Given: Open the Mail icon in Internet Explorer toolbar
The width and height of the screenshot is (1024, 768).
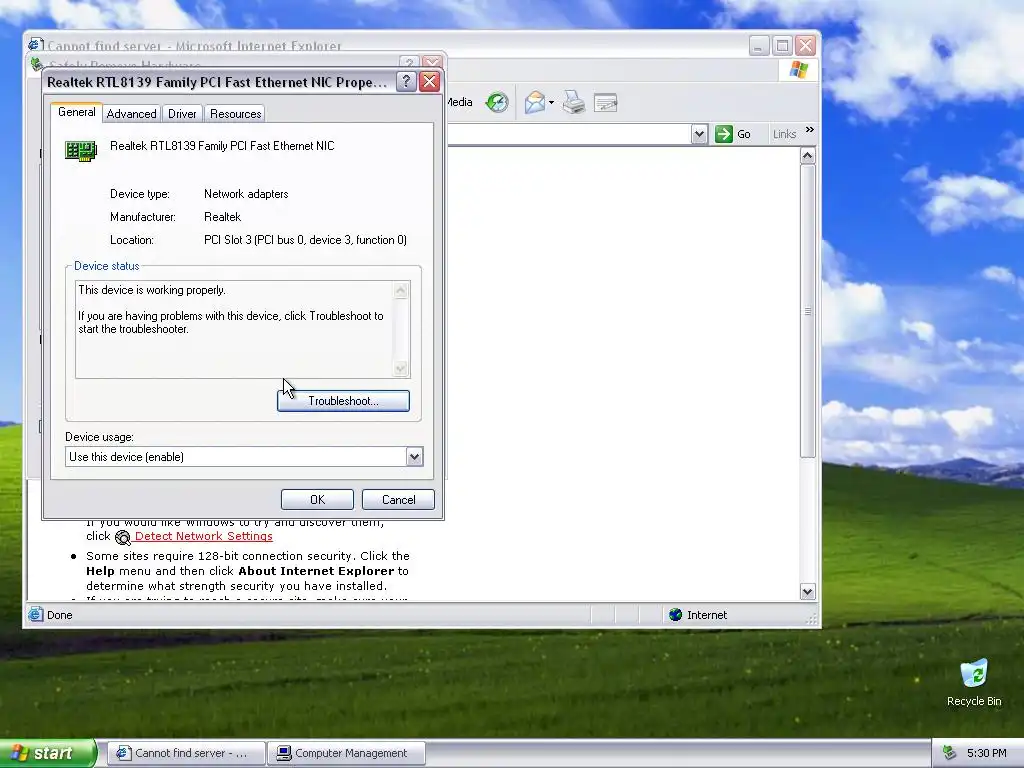Looking at the screenshot, I should point(535,103).
